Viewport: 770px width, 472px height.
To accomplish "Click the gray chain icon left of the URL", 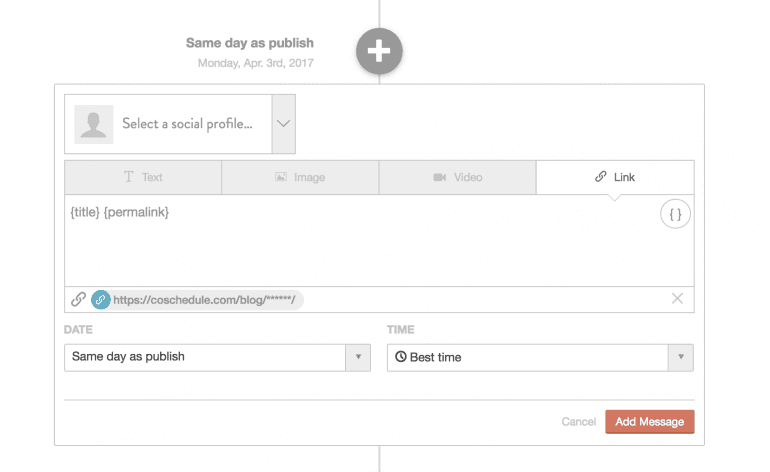I will 78,299.
